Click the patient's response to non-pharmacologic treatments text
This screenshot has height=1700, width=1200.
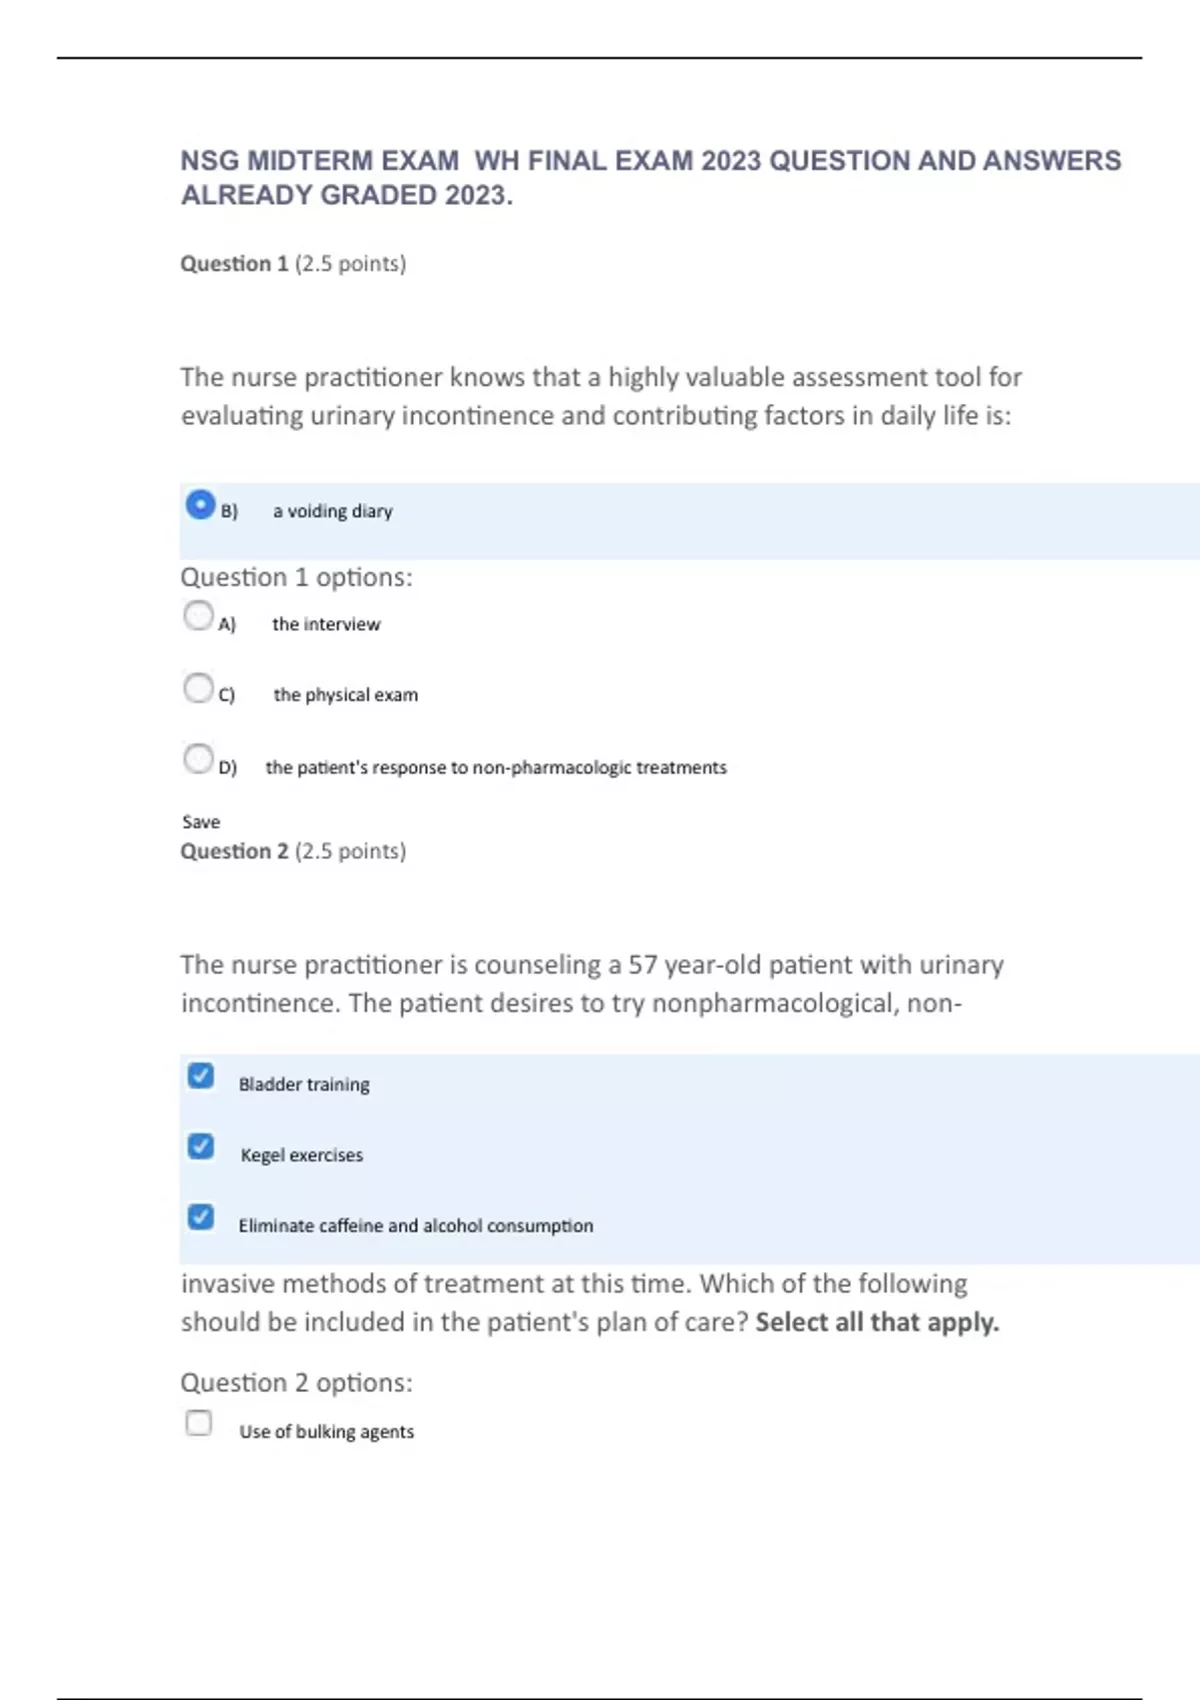click(x=496, y=767)
